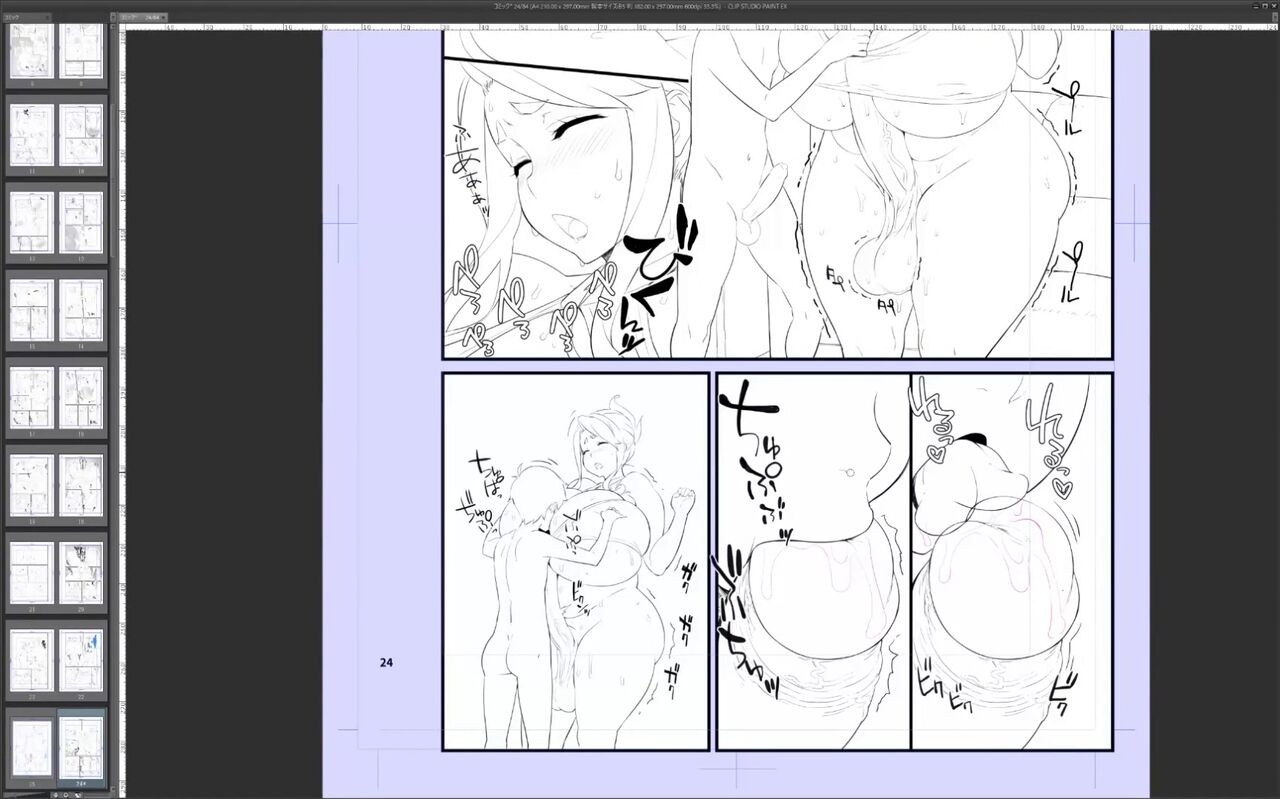Select the page 12 thumbnail
The width and height of the screenshot is (1280, 799).
(x=81, y=223)
